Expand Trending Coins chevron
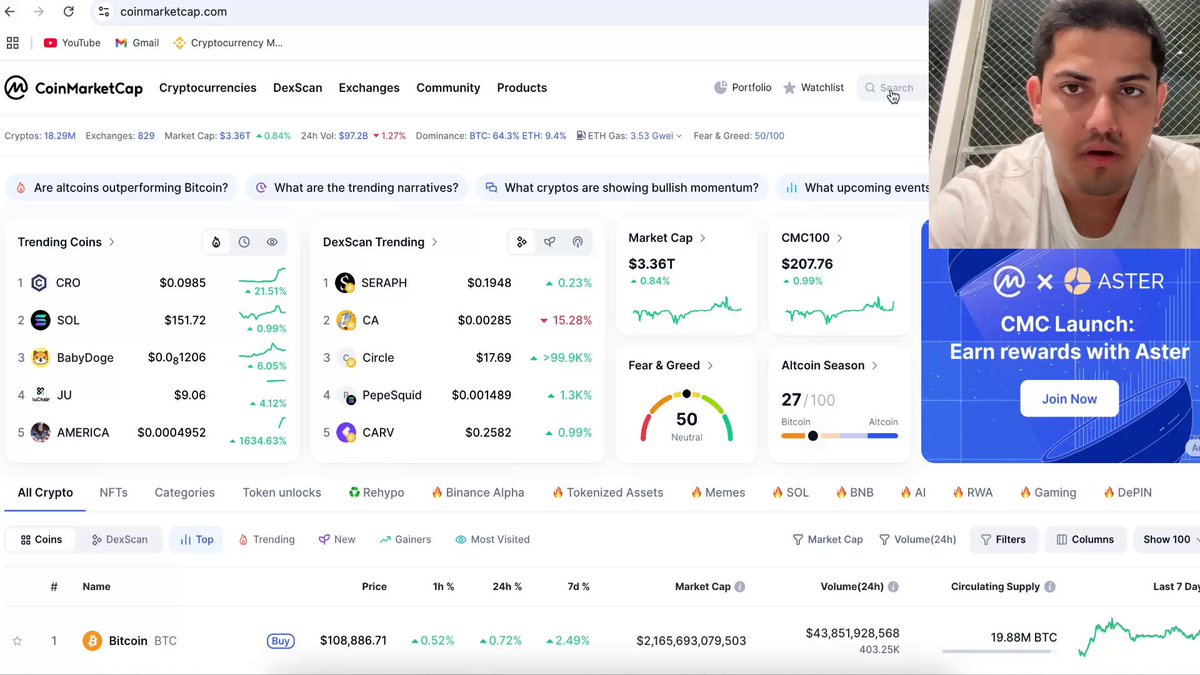 (111, 242)
